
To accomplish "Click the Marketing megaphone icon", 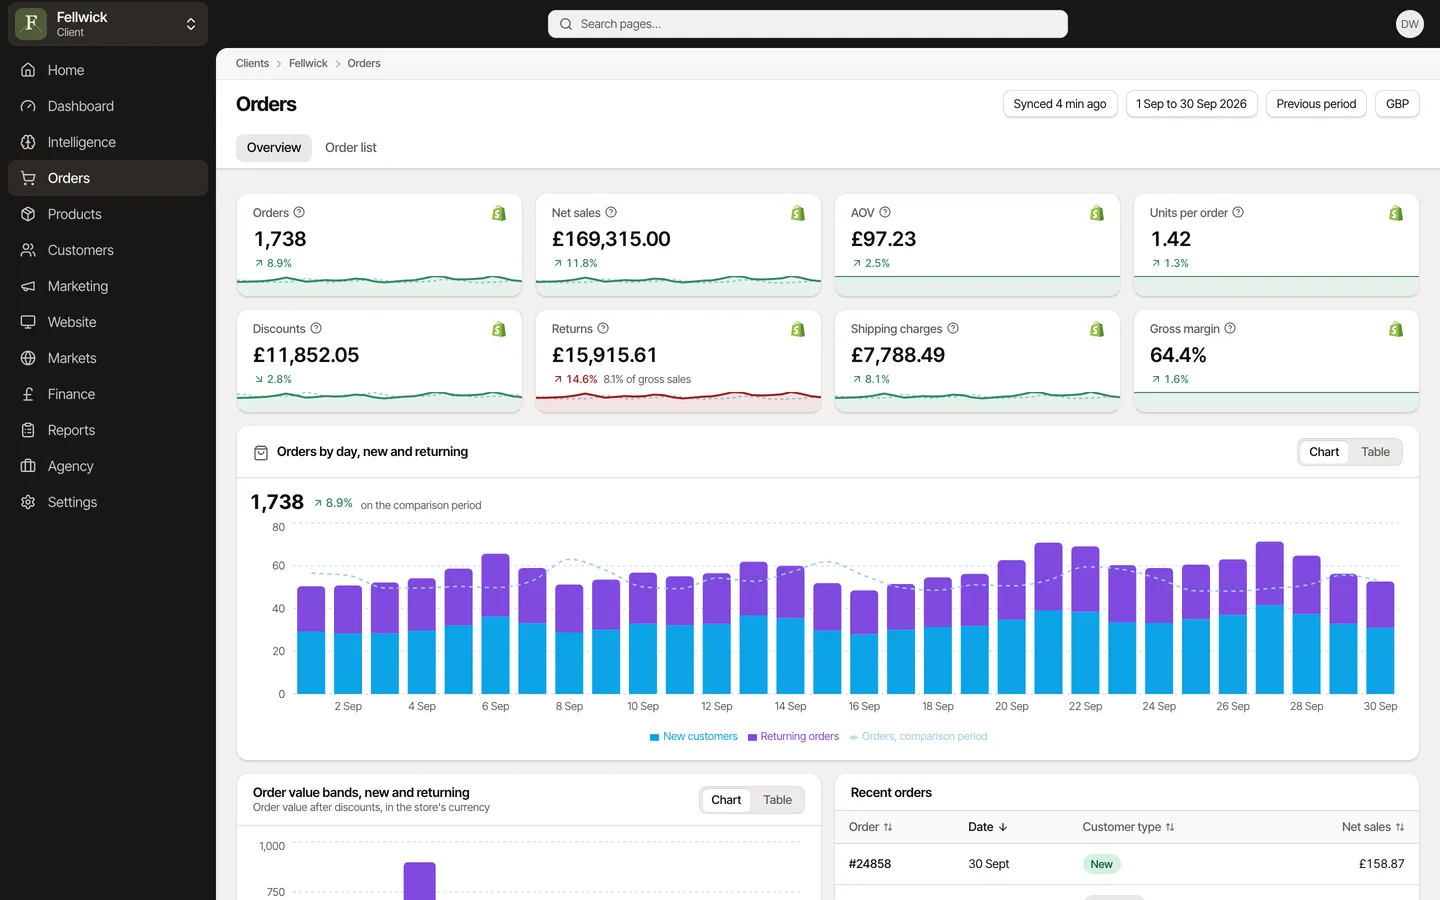I will click(28, 286).
